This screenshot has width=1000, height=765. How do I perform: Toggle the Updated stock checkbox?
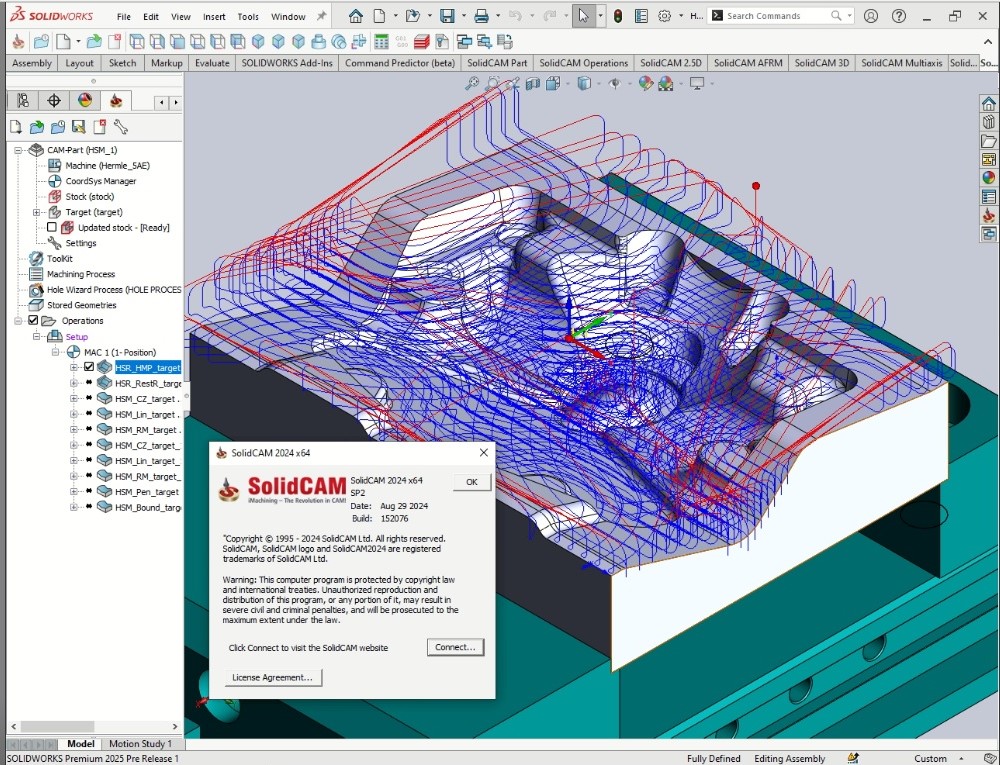(x=52, y=228)
